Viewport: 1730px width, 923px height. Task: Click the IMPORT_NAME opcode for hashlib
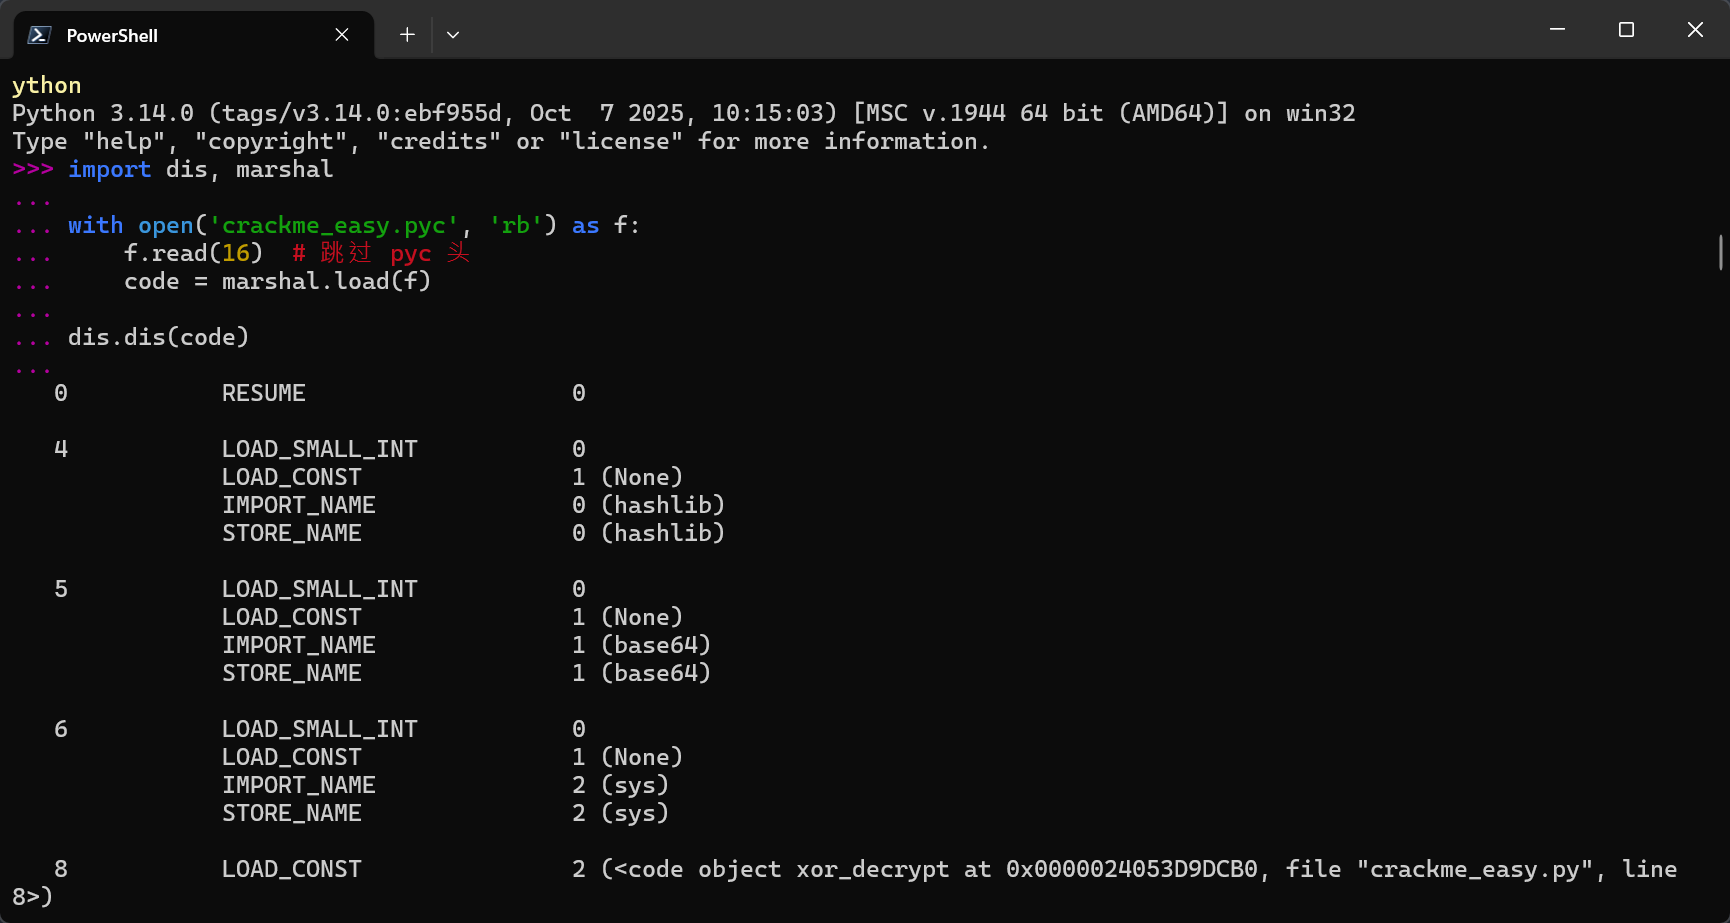(x=298, y=506)
